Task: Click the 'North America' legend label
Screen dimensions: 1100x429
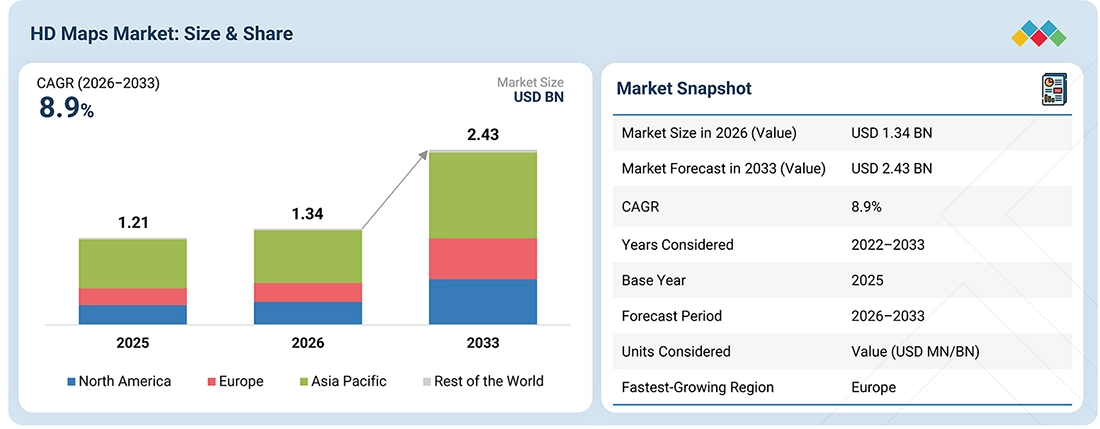Action: [x=125, y=382]
